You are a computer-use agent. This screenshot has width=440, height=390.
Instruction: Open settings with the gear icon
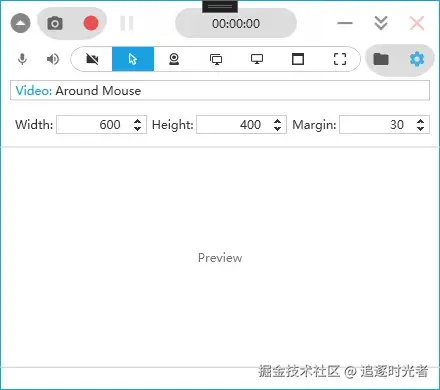pyautogui.click(x=417, y=59)
